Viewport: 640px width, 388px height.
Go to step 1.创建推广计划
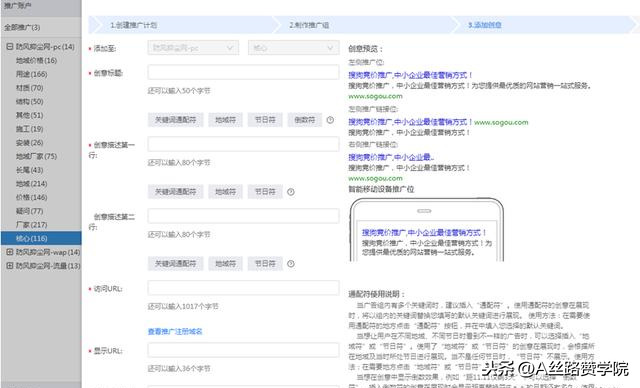133,25
